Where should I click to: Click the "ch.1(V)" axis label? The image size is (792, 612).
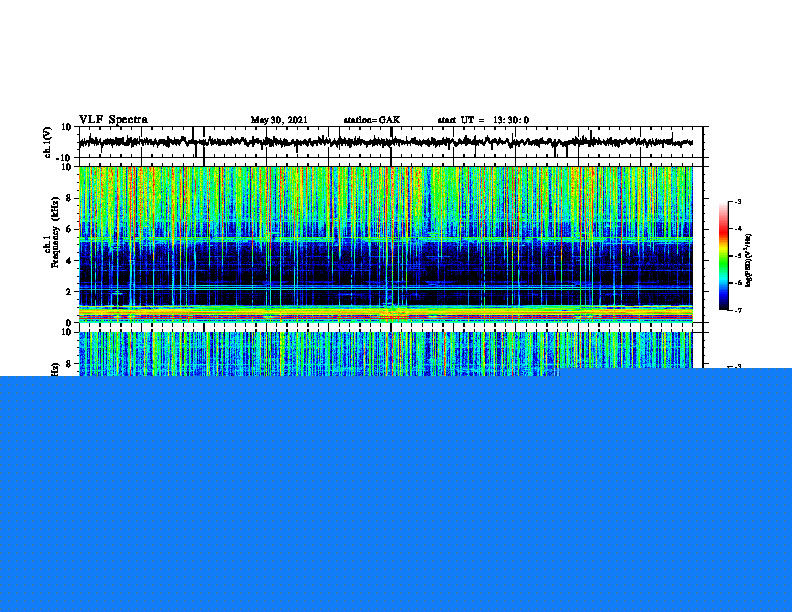pos(48,142)
